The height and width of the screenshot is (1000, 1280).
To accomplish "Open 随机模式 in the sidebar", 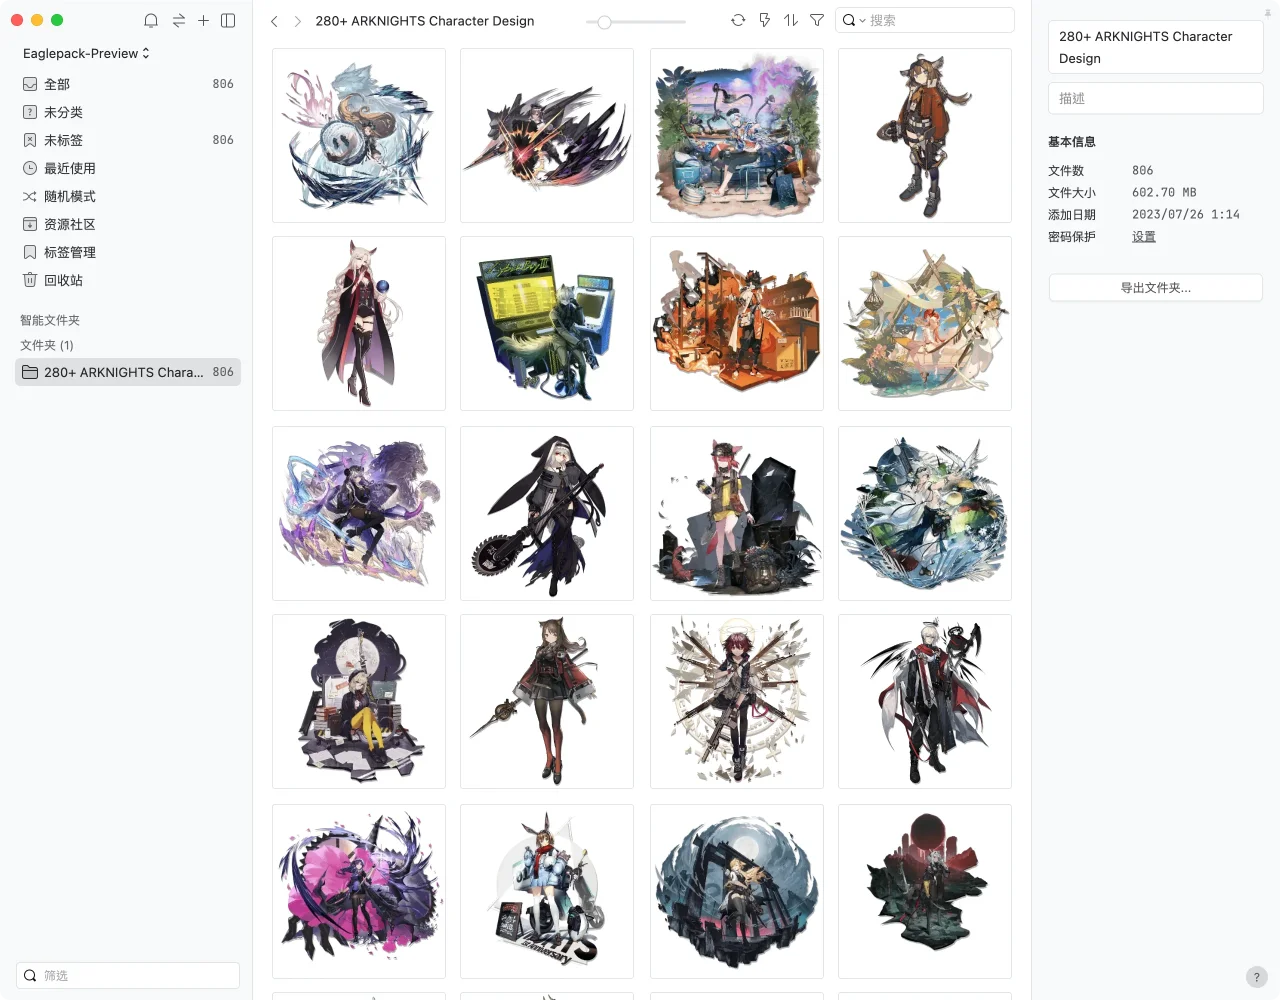I will tap(127, 196).
